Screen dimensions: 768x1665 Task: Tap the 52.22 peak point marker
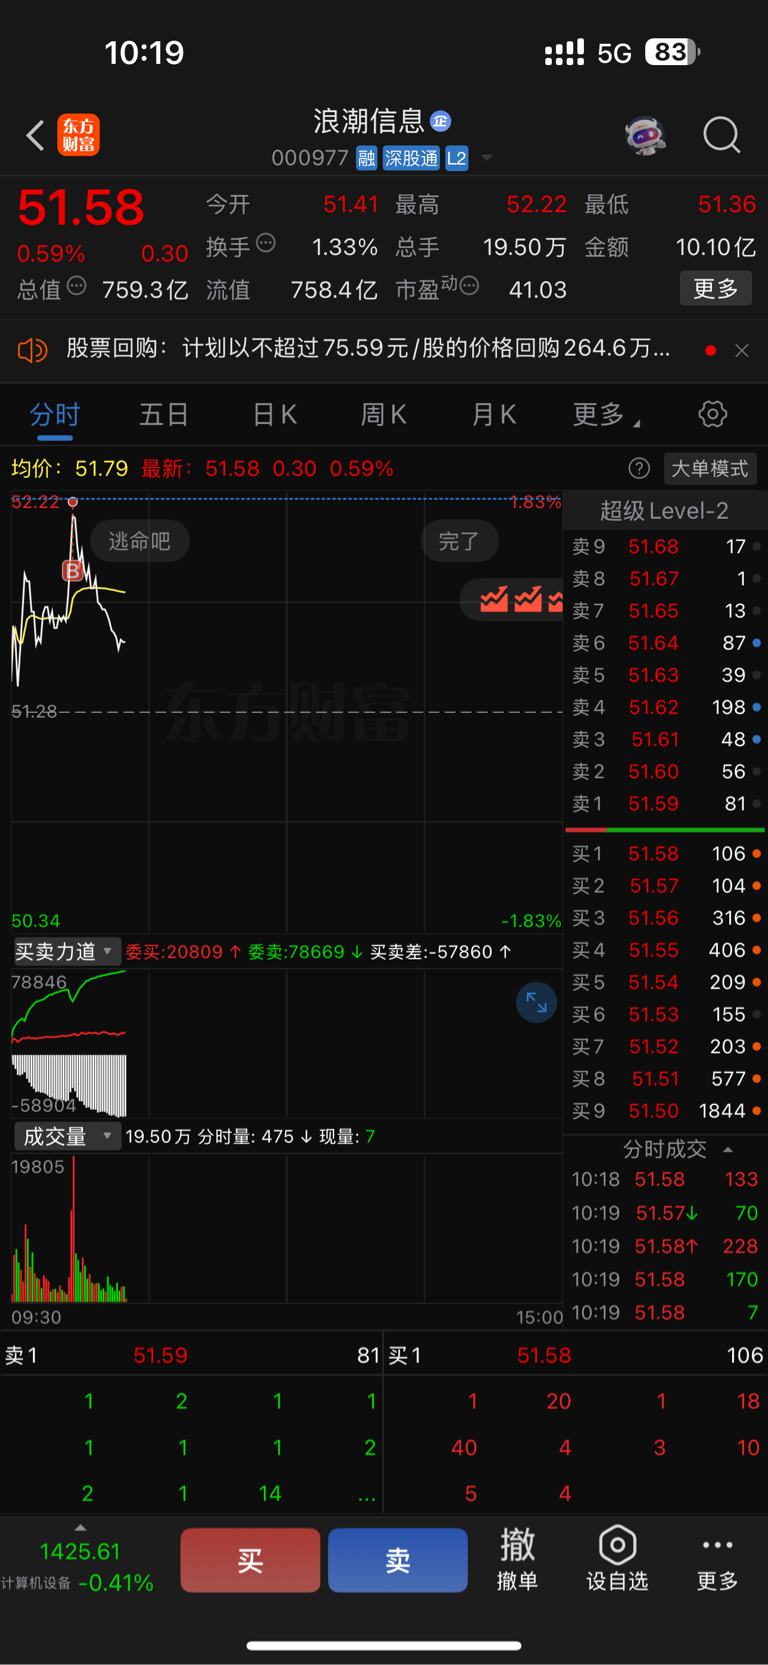click(x=72, y=501)
